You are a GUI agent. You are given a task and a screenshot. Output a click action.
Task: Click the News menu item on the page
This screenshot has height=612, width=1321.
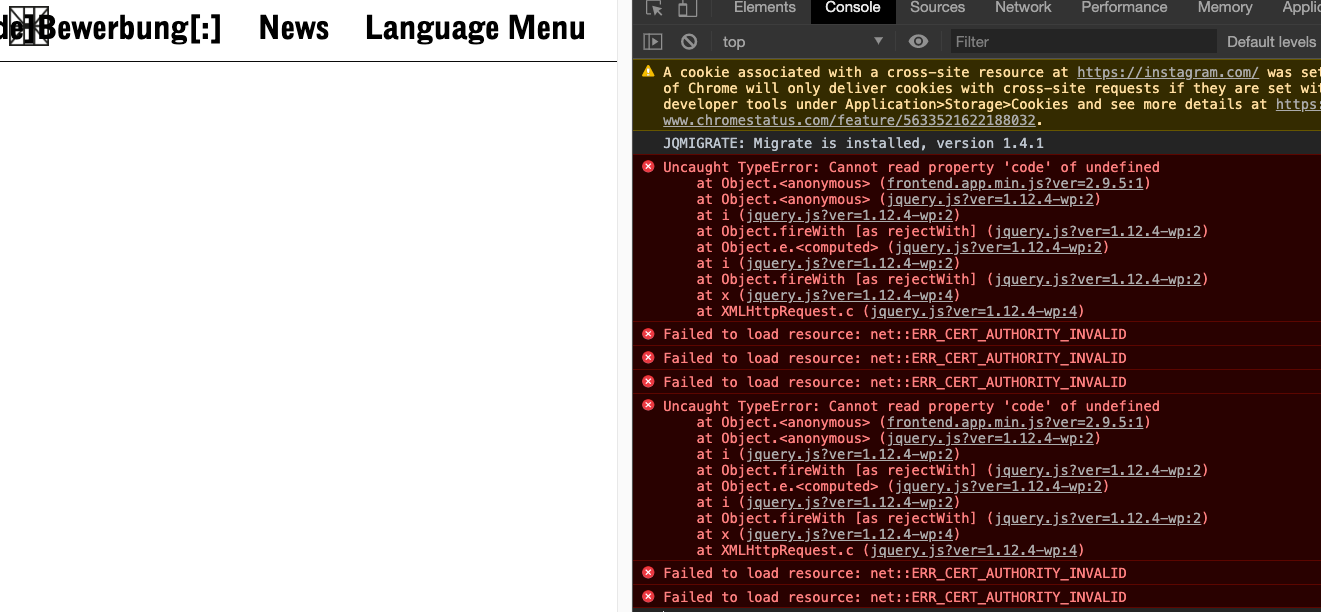tap(293, 28)
